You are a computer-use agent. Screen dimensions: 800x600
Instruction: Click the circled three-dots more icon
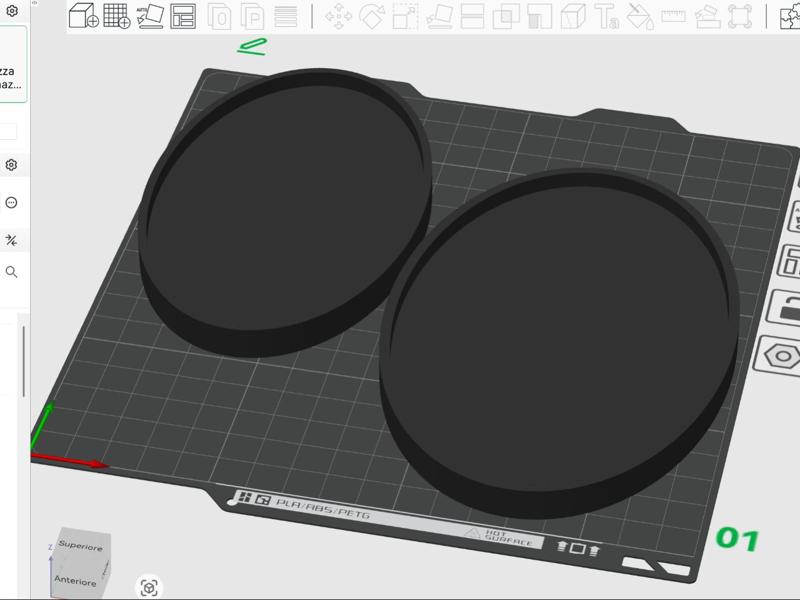point(11,203)
